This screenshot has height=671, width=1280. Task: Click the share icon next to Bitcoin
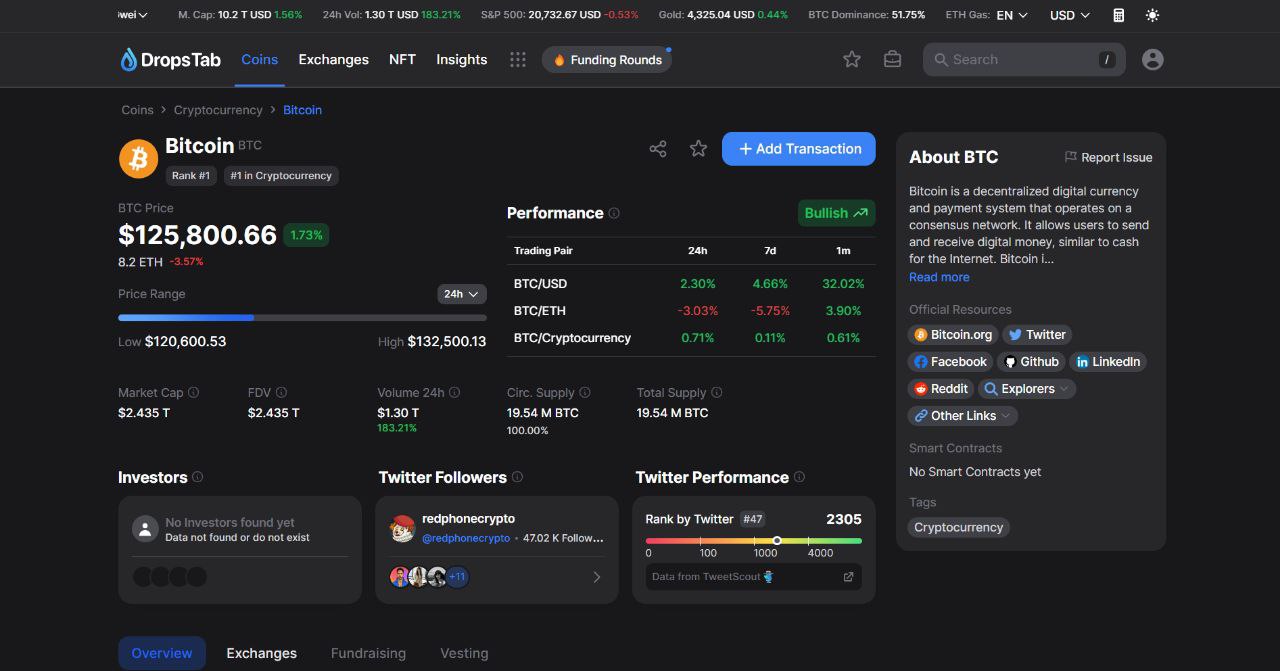click(658, 149)
